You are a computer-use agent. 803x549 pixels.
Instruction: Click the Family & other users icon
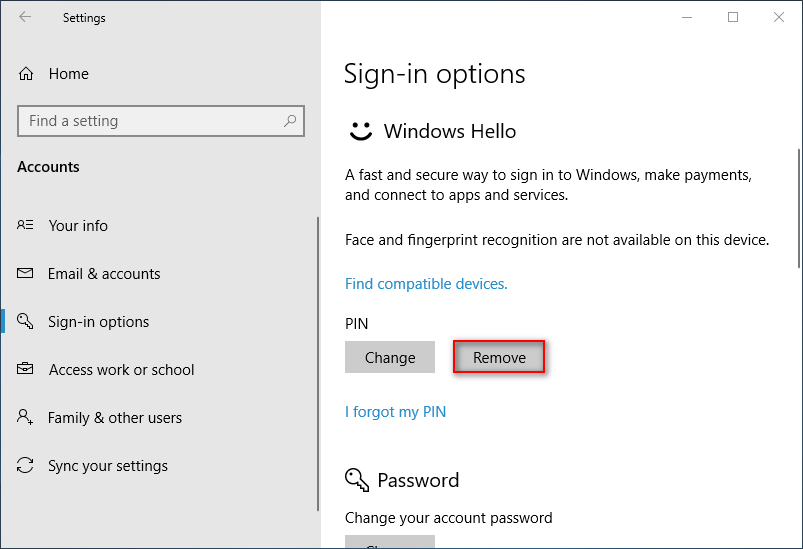(x=26, y=418)
